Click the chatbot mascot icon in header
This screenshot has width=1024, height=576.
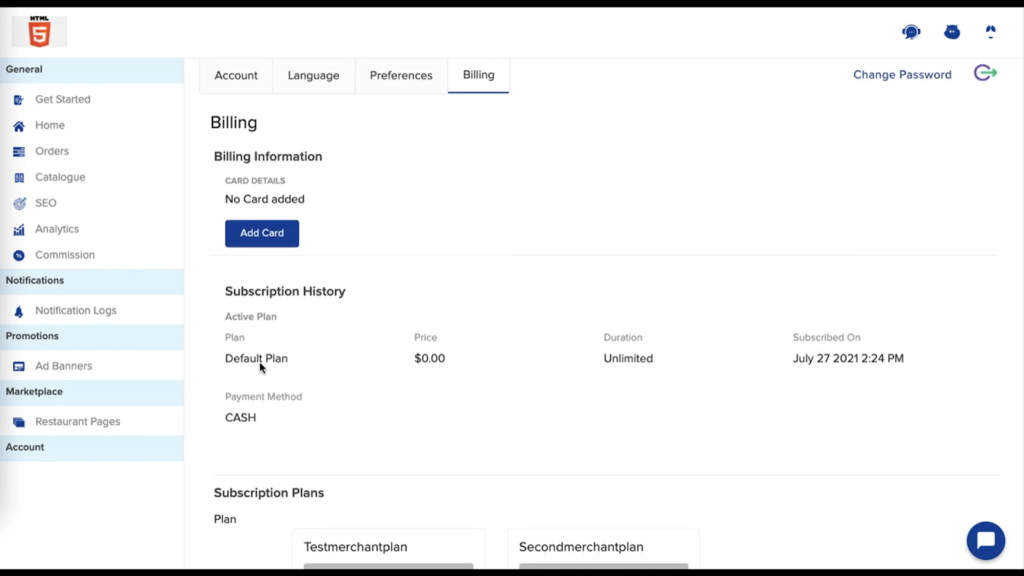point(952,31)
